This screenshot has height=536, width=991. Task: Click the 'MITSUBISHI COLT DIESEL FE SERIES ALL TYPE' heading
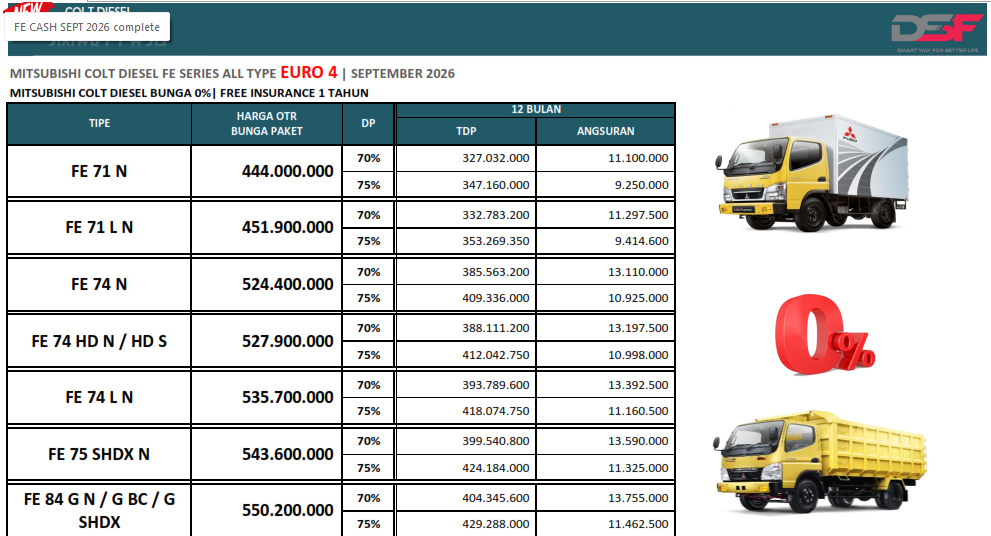[143, 73]
